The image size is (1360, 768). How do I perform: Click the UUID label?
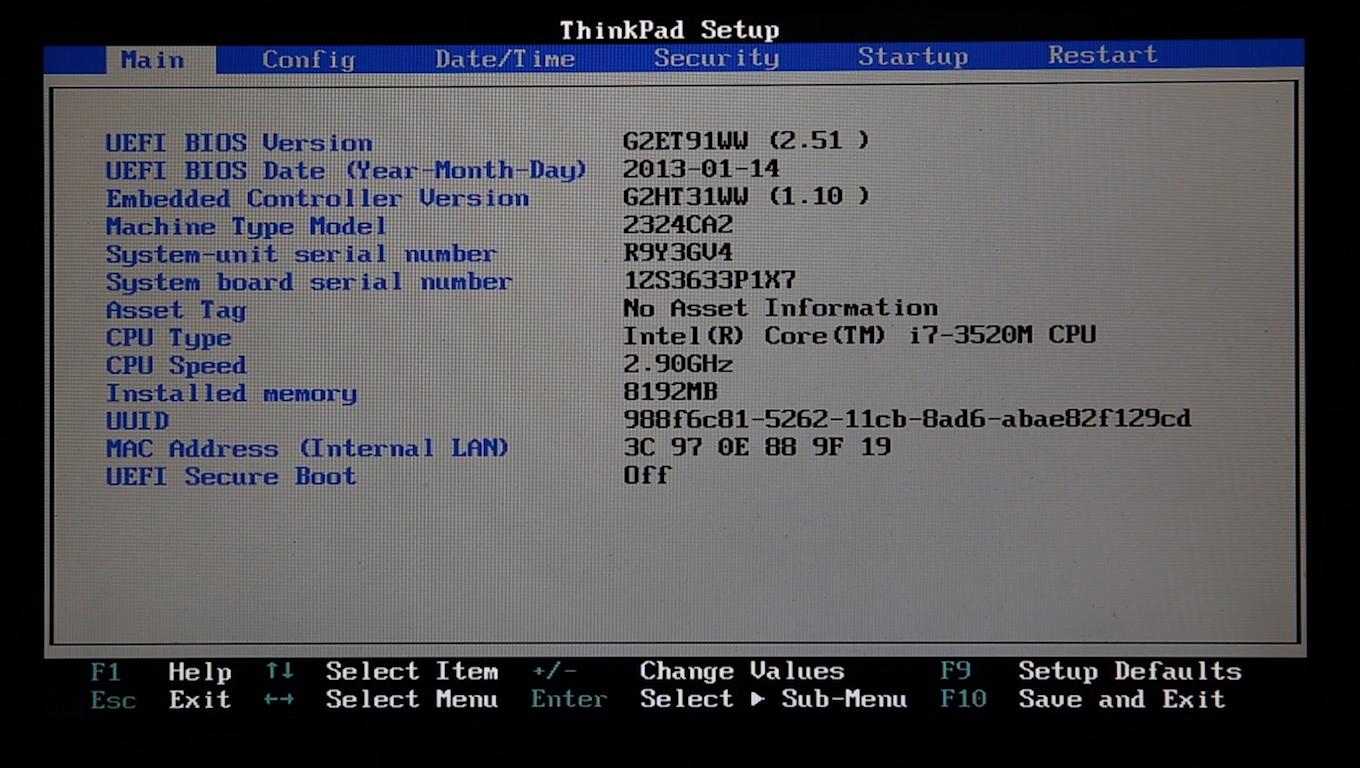137,421
